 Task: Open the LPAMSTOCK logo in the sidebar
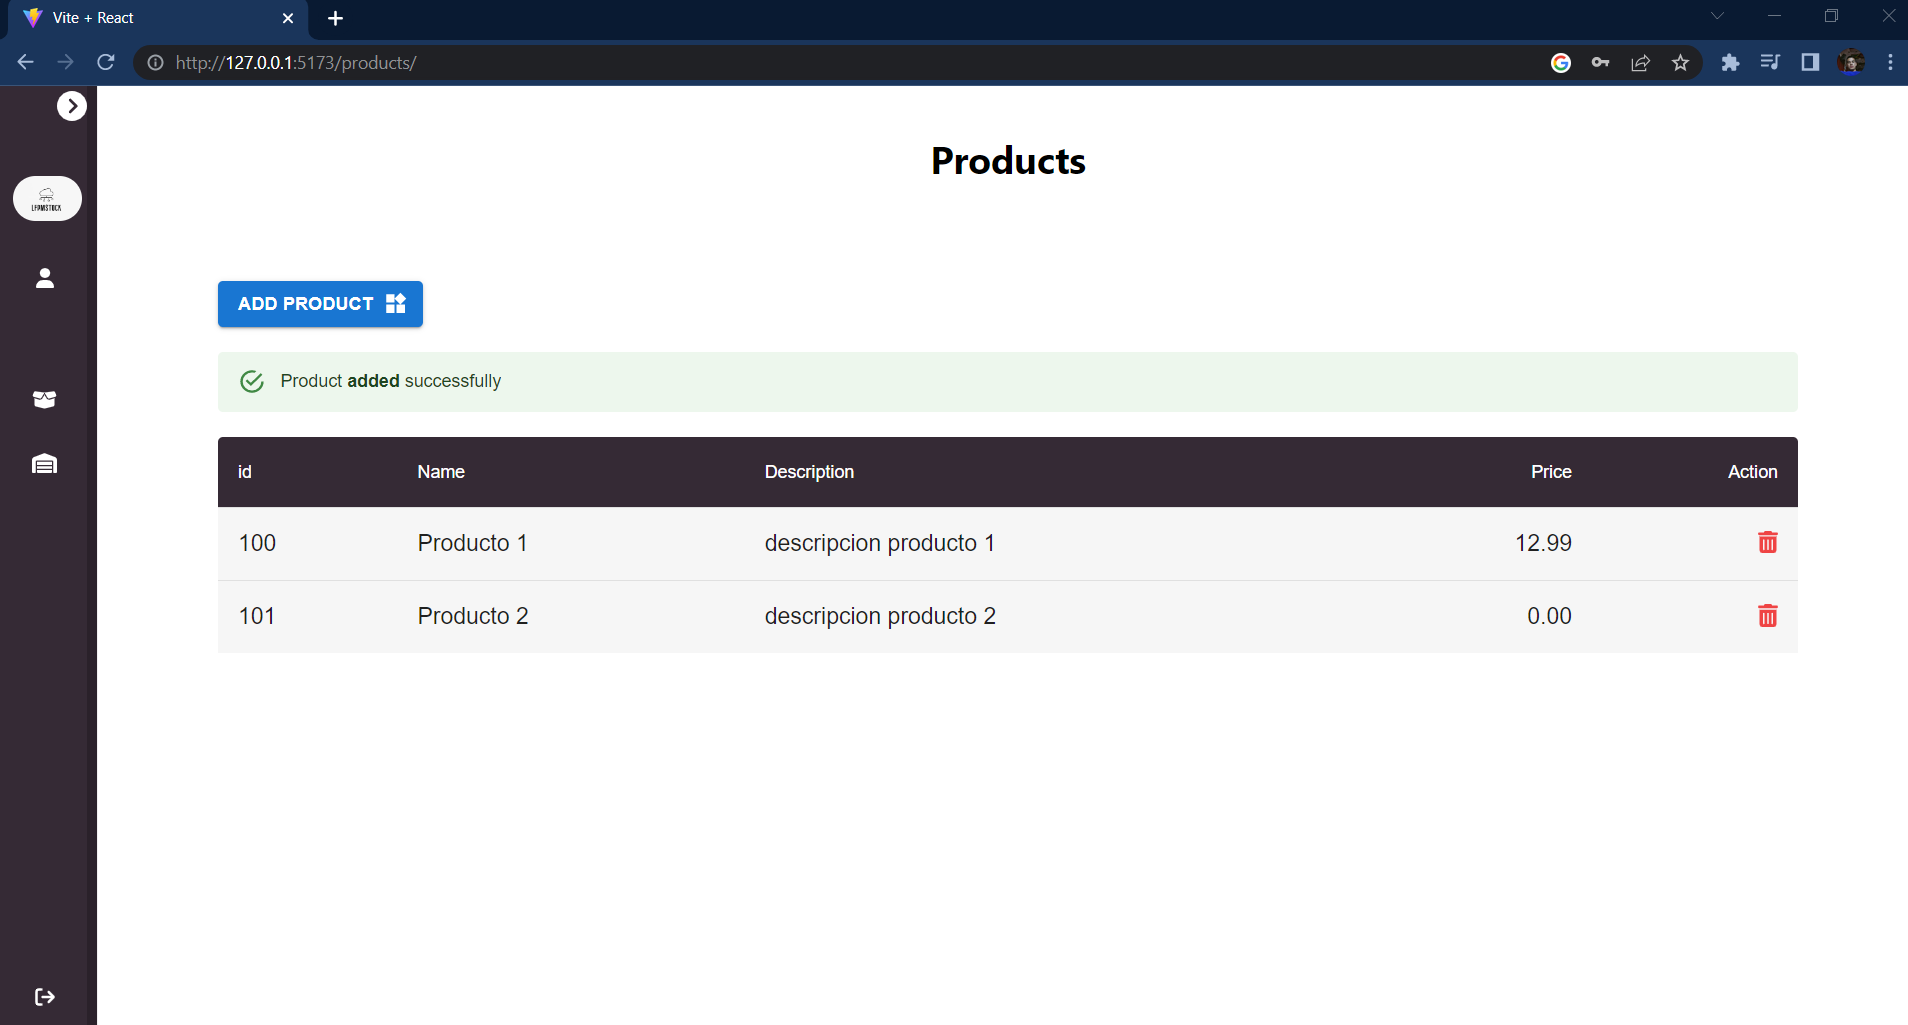tap(46, 198)
